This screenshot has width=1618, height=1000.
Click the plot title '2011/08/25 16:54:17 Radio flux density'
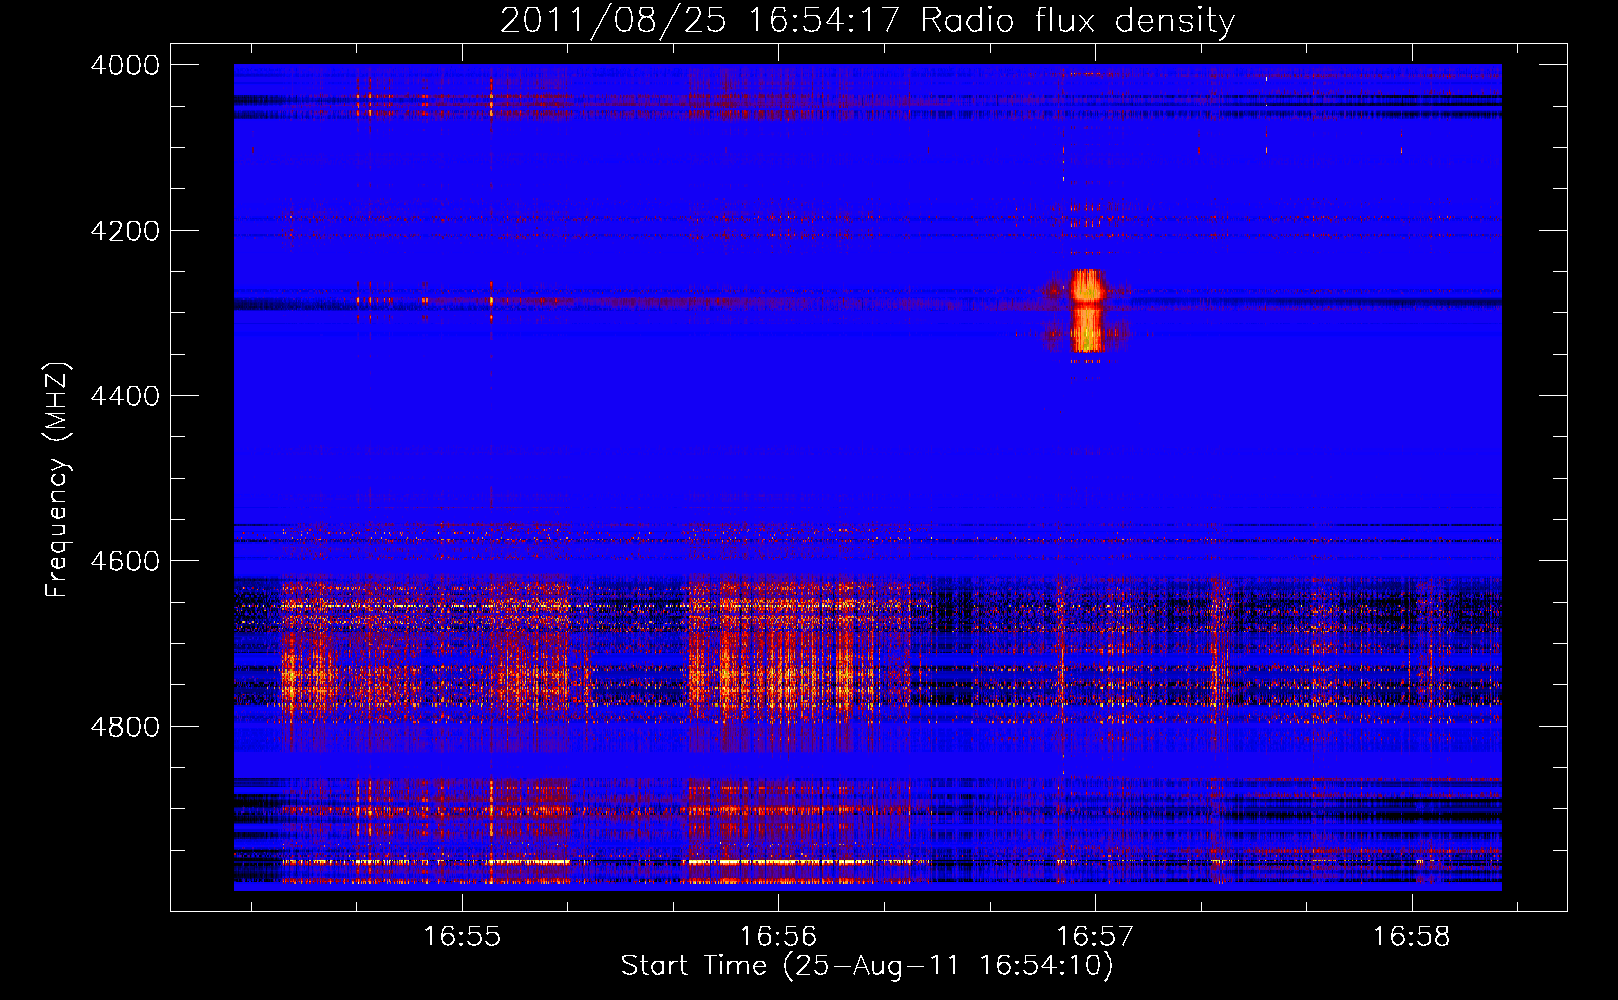[x=867, y=21]
